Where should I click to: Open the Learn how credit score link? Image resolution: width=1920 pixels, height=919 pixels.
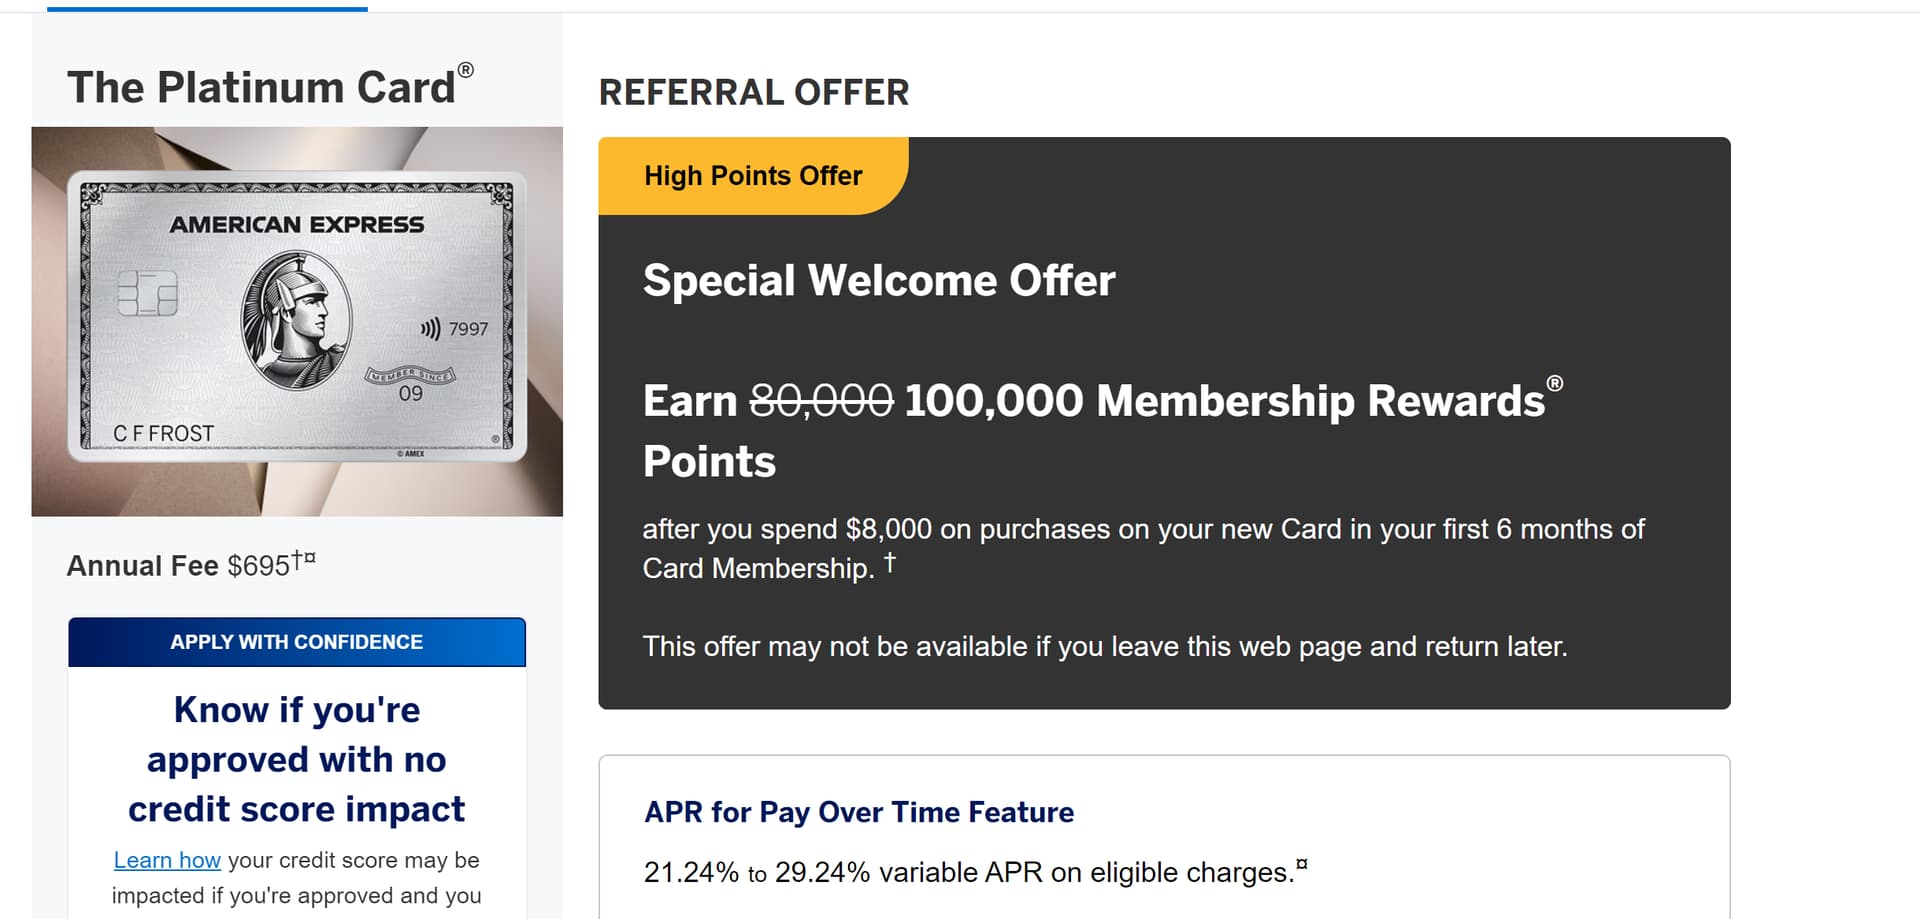click(x=166, y=860)
